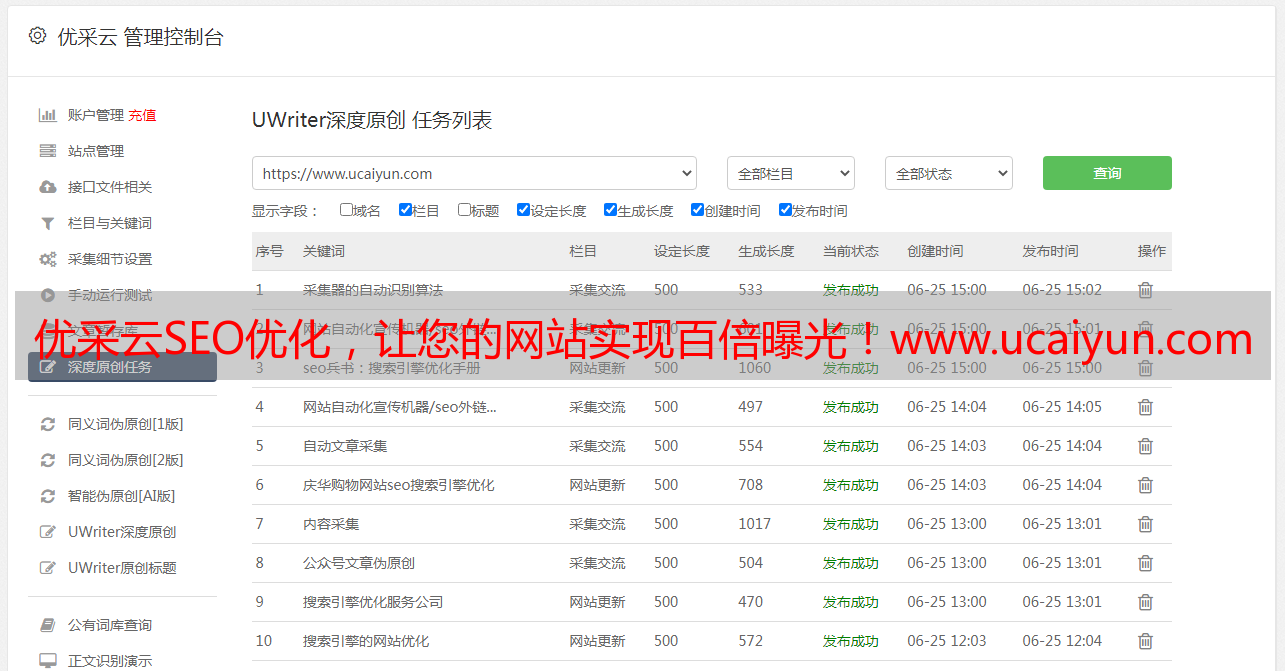Open the 全部栏目 dropdown
This screenshot has width=1285, height=671.
click(791, 173)
